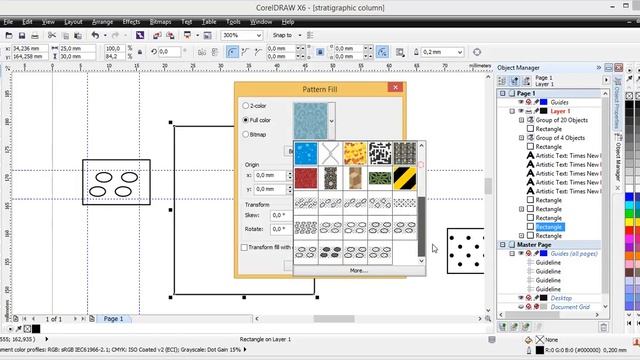
Task: Click the Application launcher icon
Action: coord(188,36)
